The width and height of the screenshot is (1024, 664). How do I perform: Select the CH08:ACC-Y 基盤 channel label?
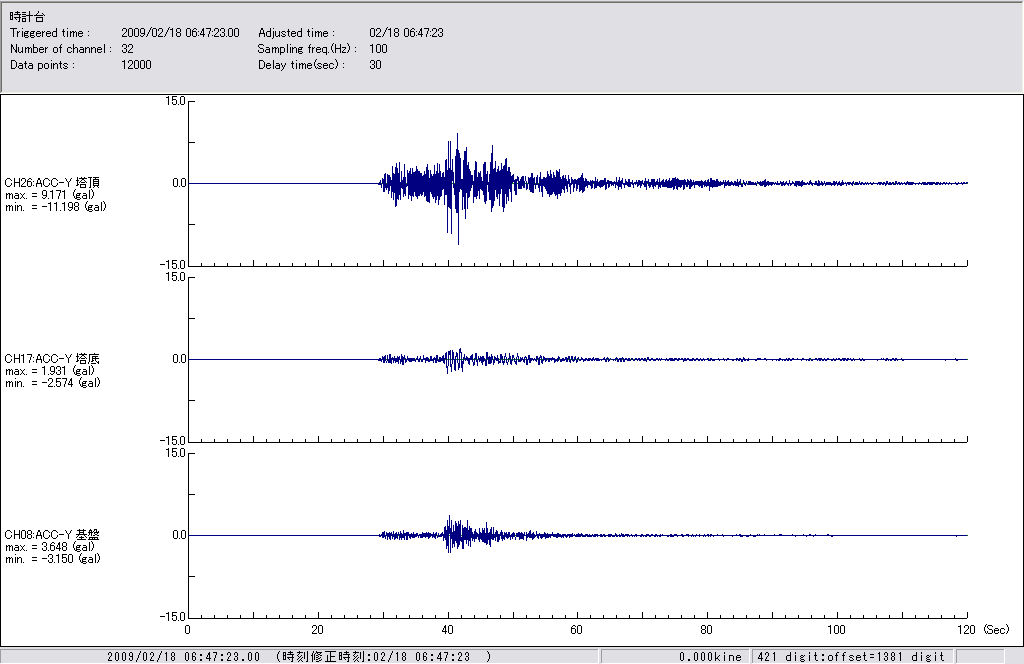pos(52,534)
